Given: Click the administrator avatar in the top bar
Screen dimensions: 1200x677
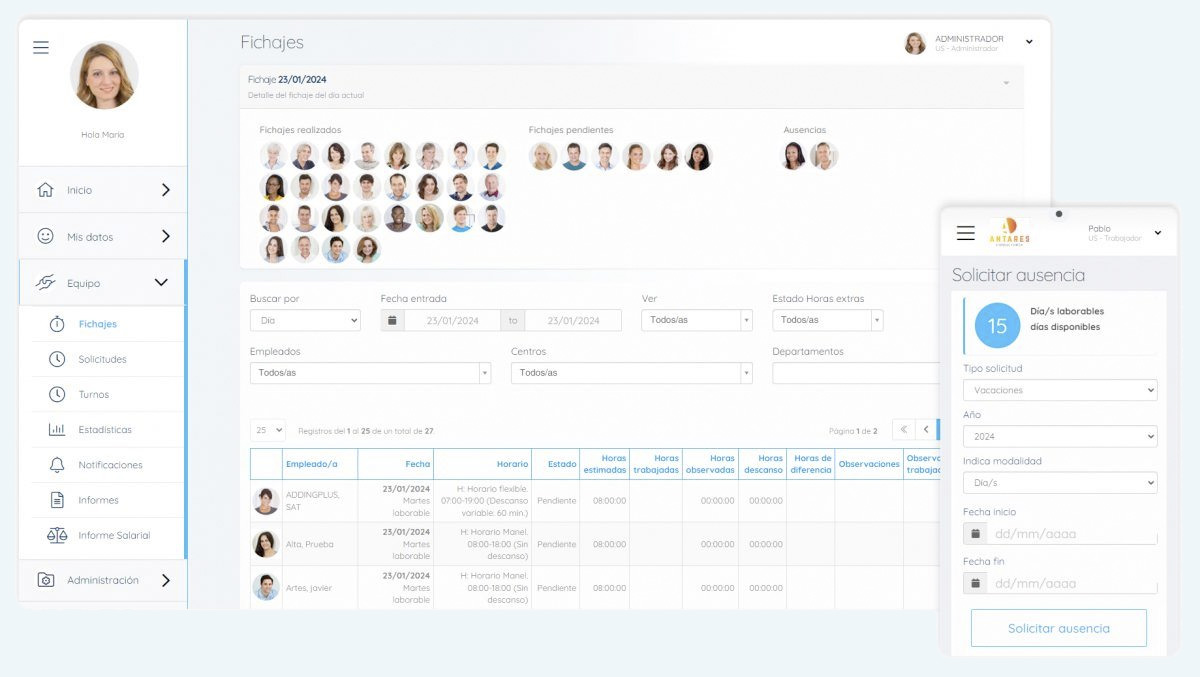Looking at the screenshot, I should pos(915,43).
